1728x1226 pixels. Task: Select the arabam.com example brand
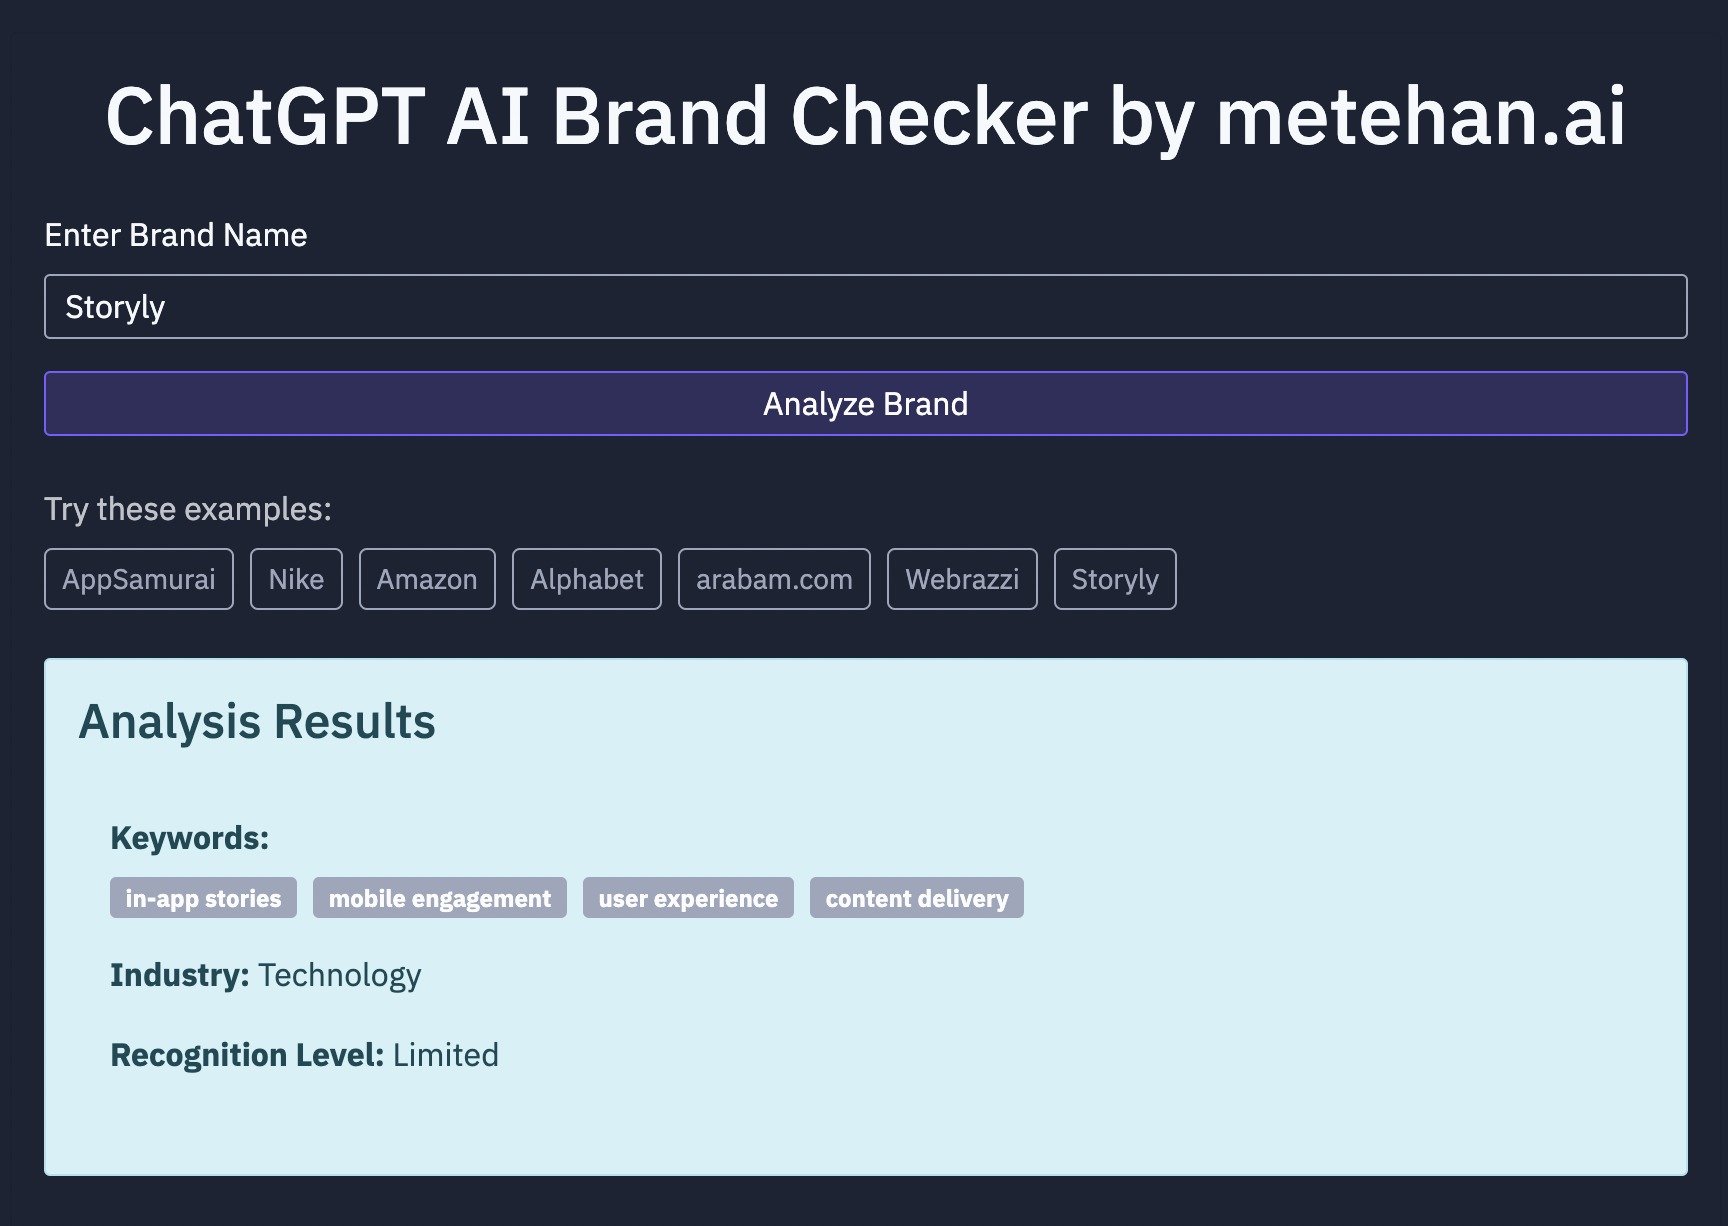774,579
